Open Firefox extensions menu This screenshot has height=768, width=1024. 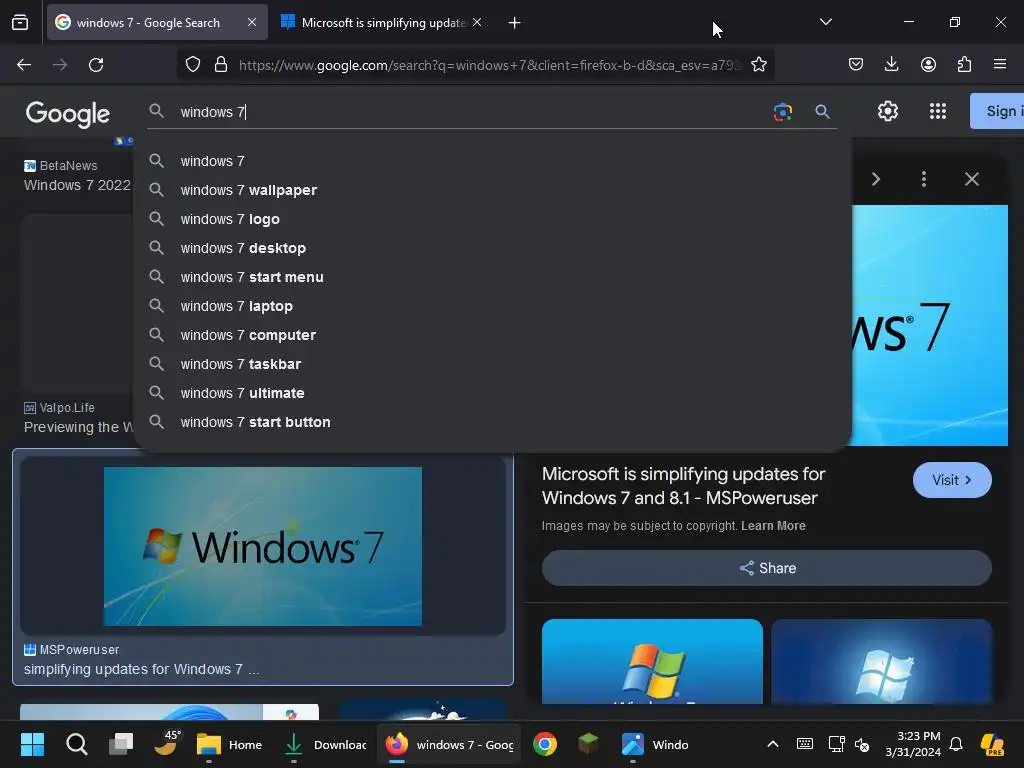tap(964, 65)
